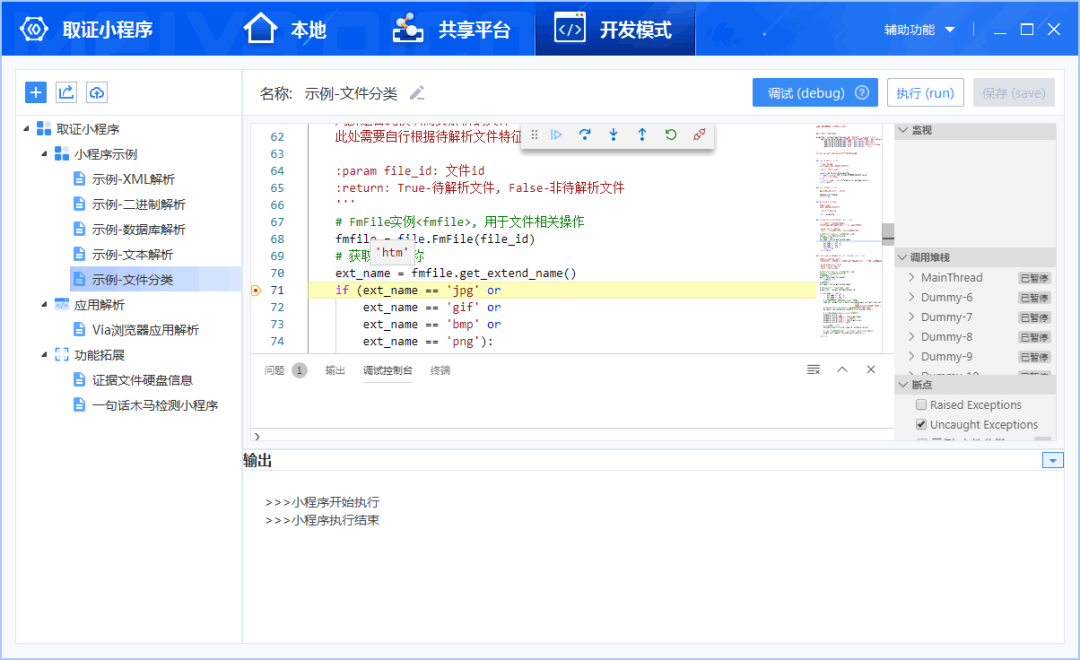Click the export applet icon
Viewport: 1080px width, 660px height.
point(66,92)
